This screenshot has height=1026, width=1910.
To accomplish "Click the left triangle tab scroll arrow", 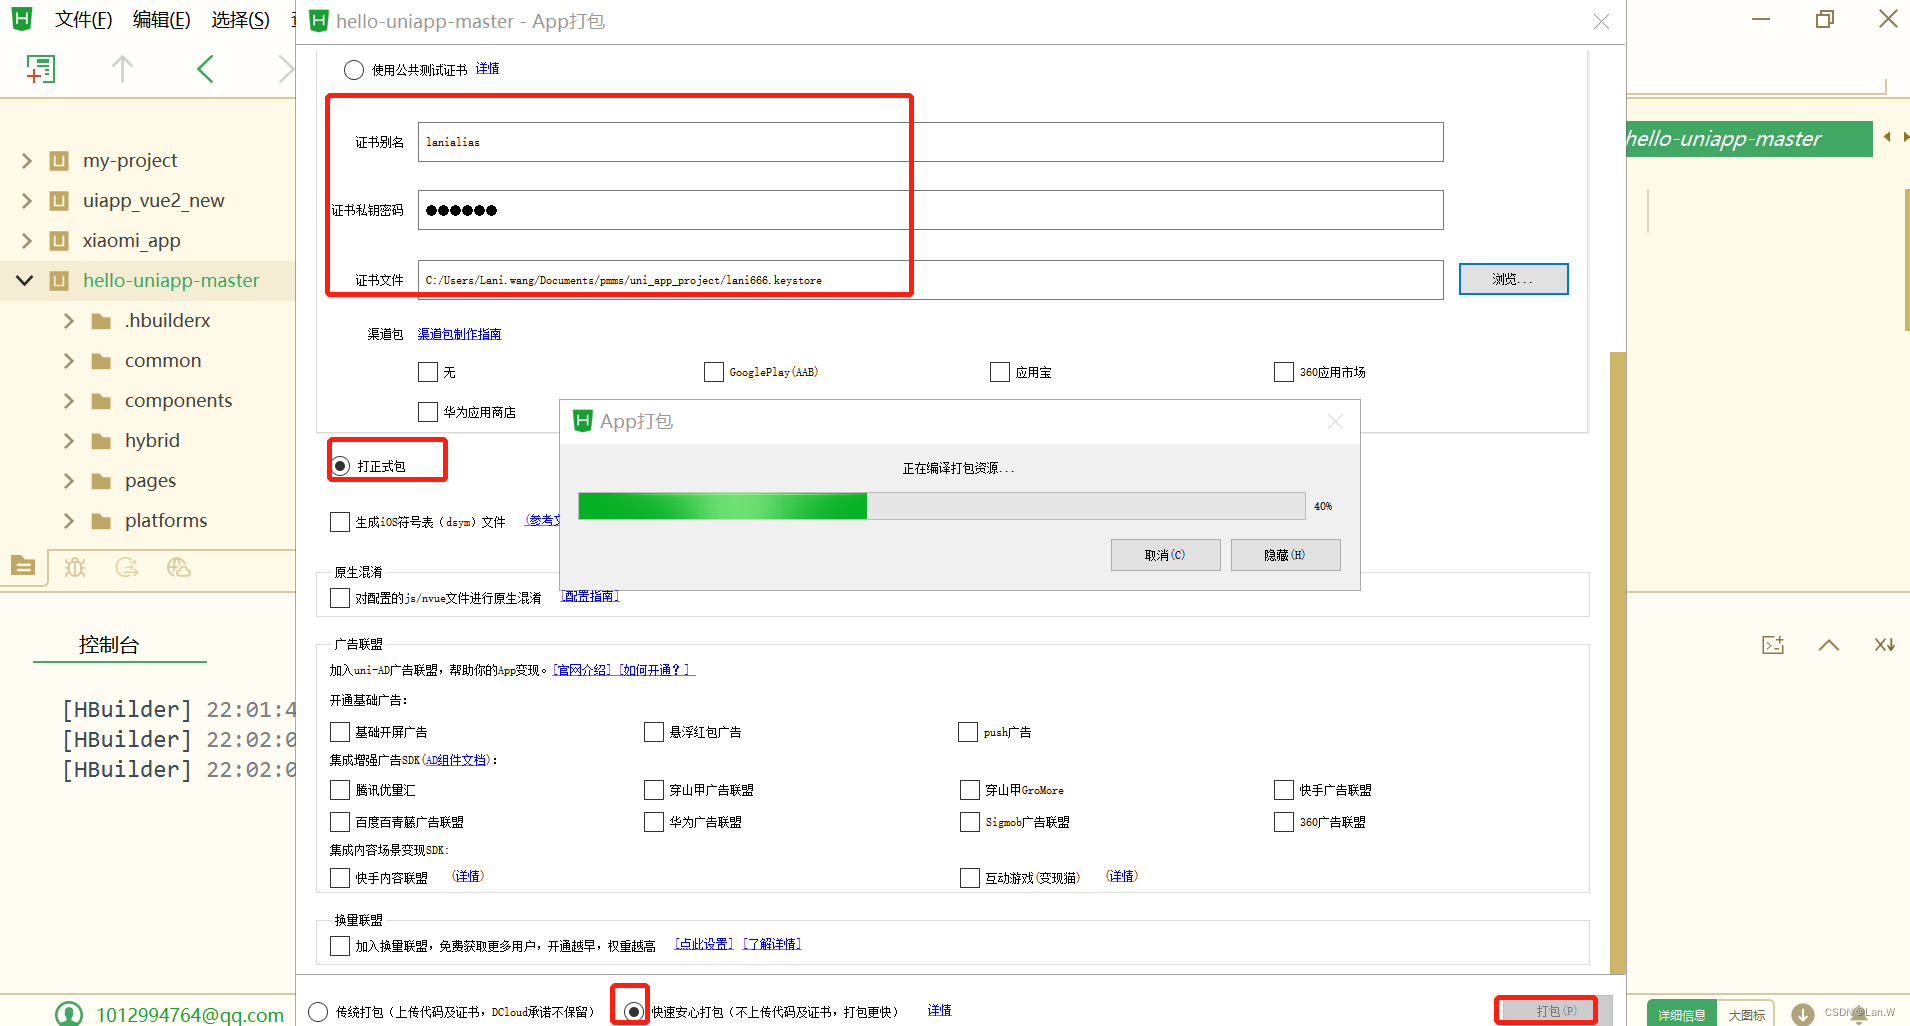I will point(1887,137).
